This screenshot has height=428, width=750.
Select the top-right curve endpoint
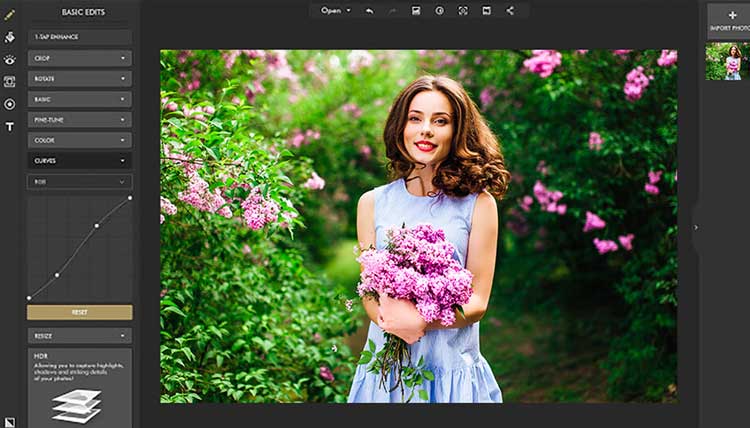[130, 198]
